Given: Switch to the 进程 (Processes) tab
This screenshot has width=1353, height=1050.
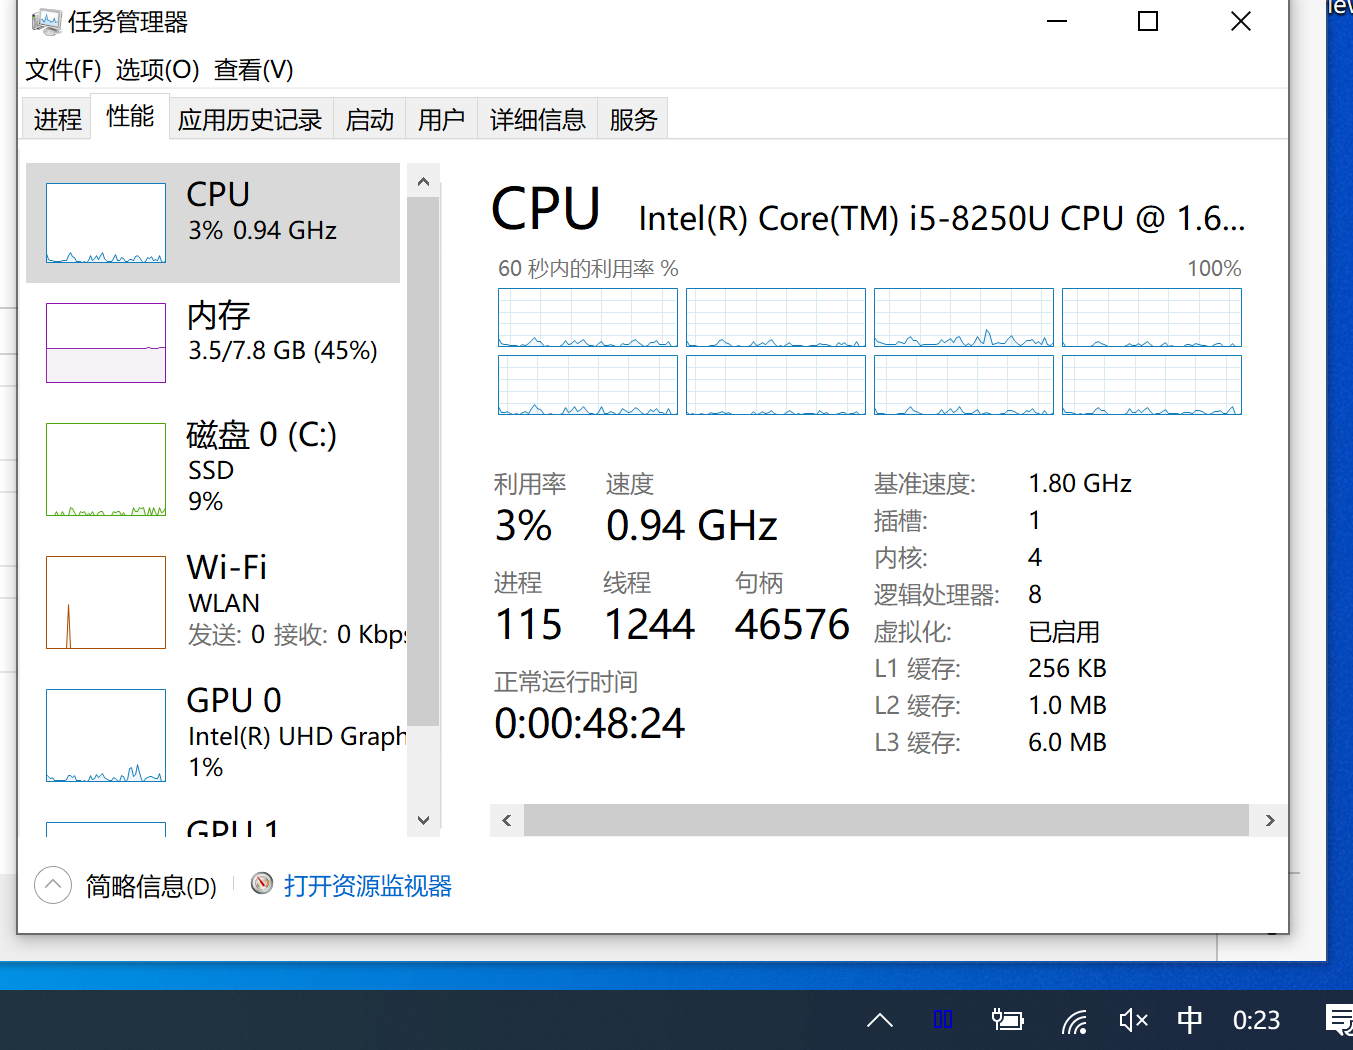Looking at the screenshot, I should point(57,120).
